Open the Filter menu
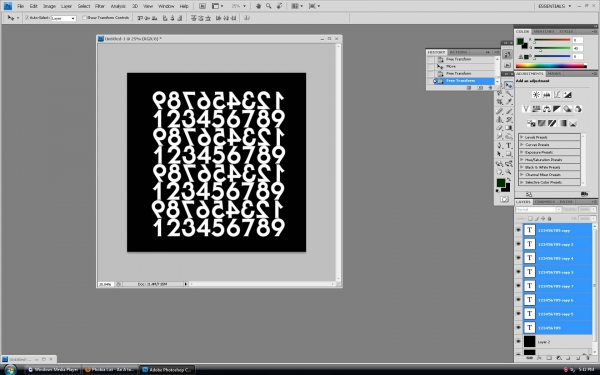The image size is (600, 375). tap(100, 6)
